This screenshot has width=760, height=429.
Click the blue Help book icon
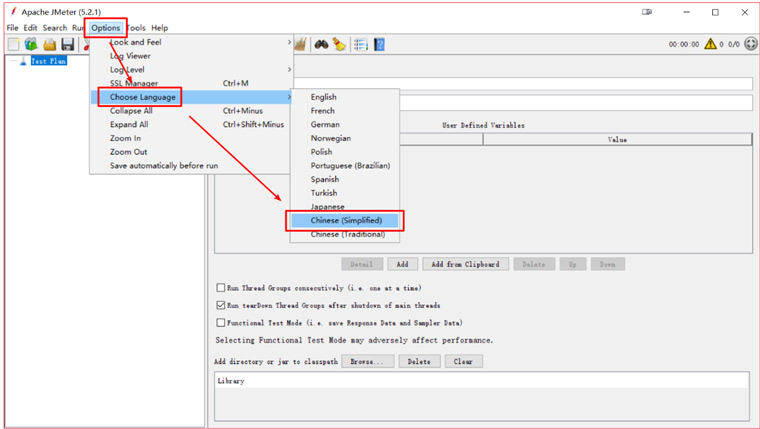point(380,45)
